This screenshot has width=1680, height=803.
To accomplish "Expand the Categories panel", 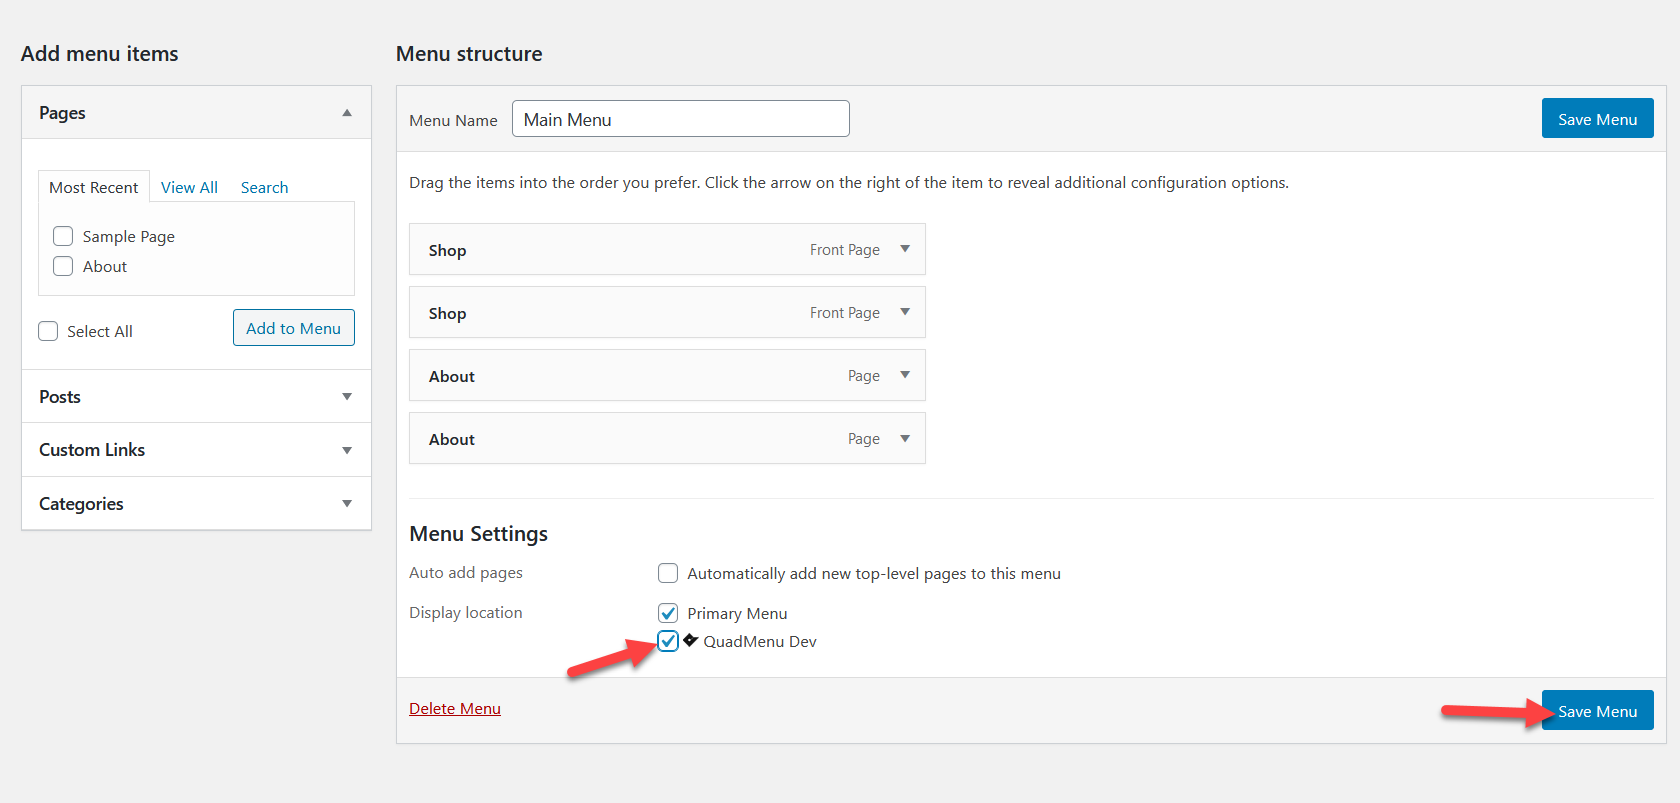I will click(347, 503).
